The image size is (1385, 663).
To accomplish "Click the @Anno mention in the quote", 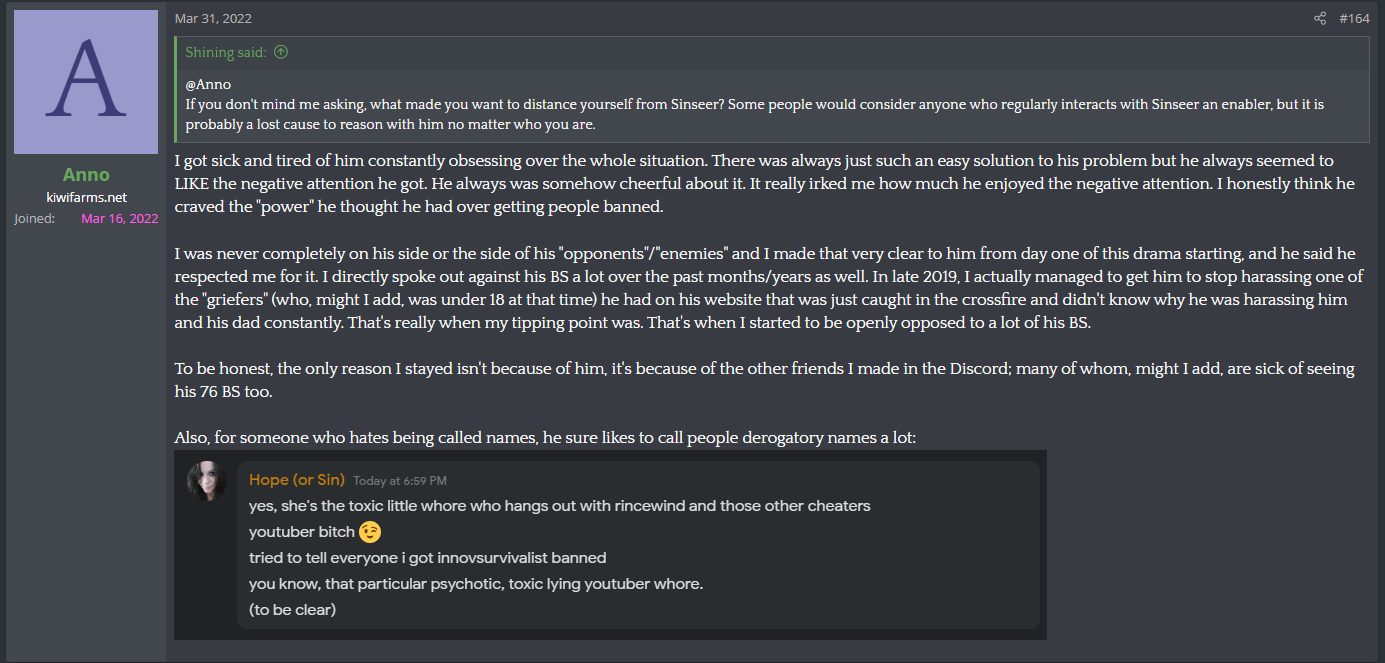I will pyautogui.click(x=208, y=85).
